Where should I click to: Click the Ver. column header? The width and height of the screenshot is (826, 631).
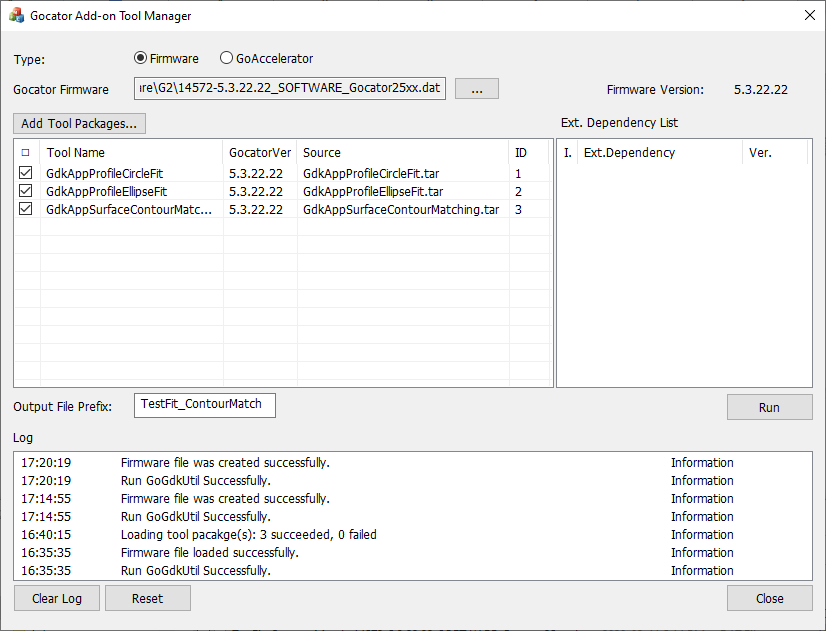coord(775,153)
